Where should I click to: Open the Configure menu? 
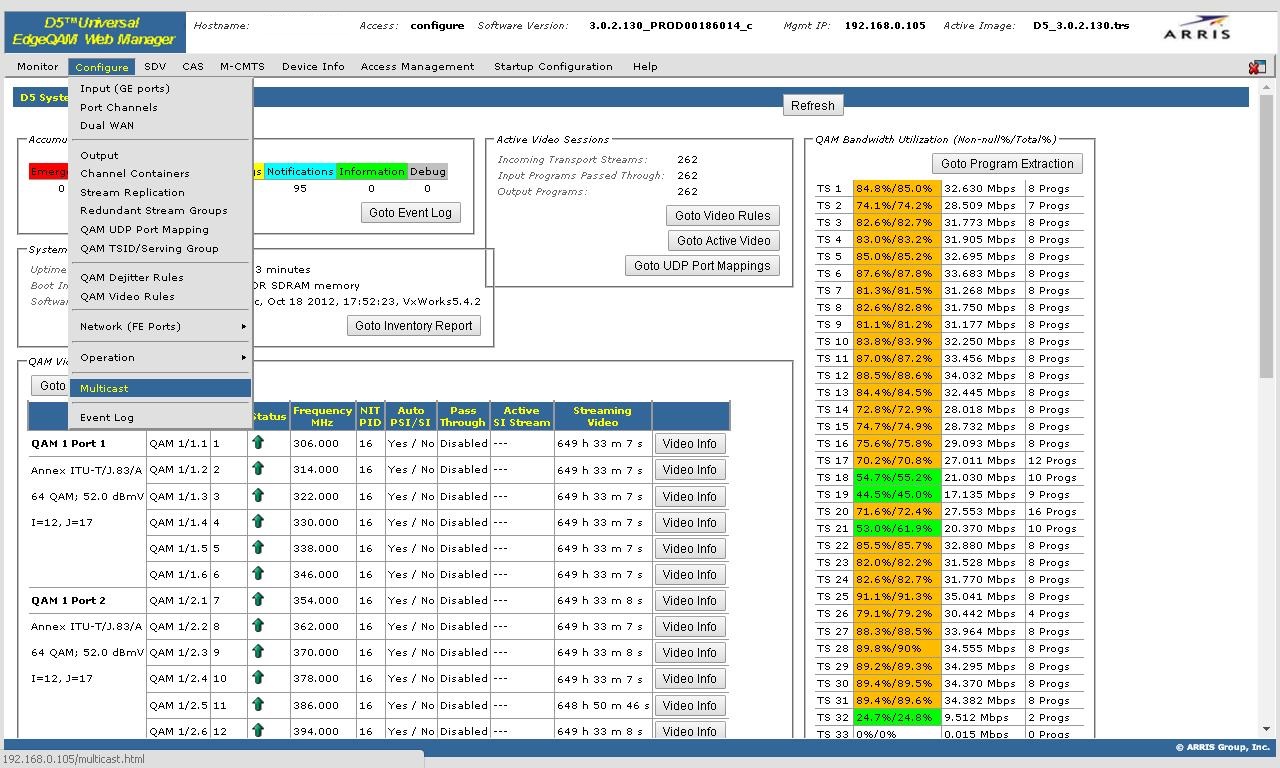101,67
